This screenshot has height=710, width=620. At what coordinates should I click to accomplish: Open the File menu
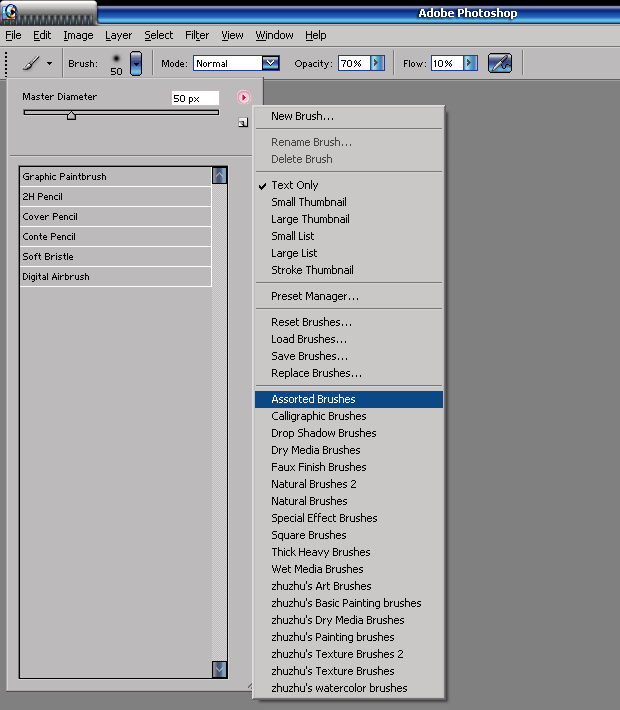tap(13, 35)
